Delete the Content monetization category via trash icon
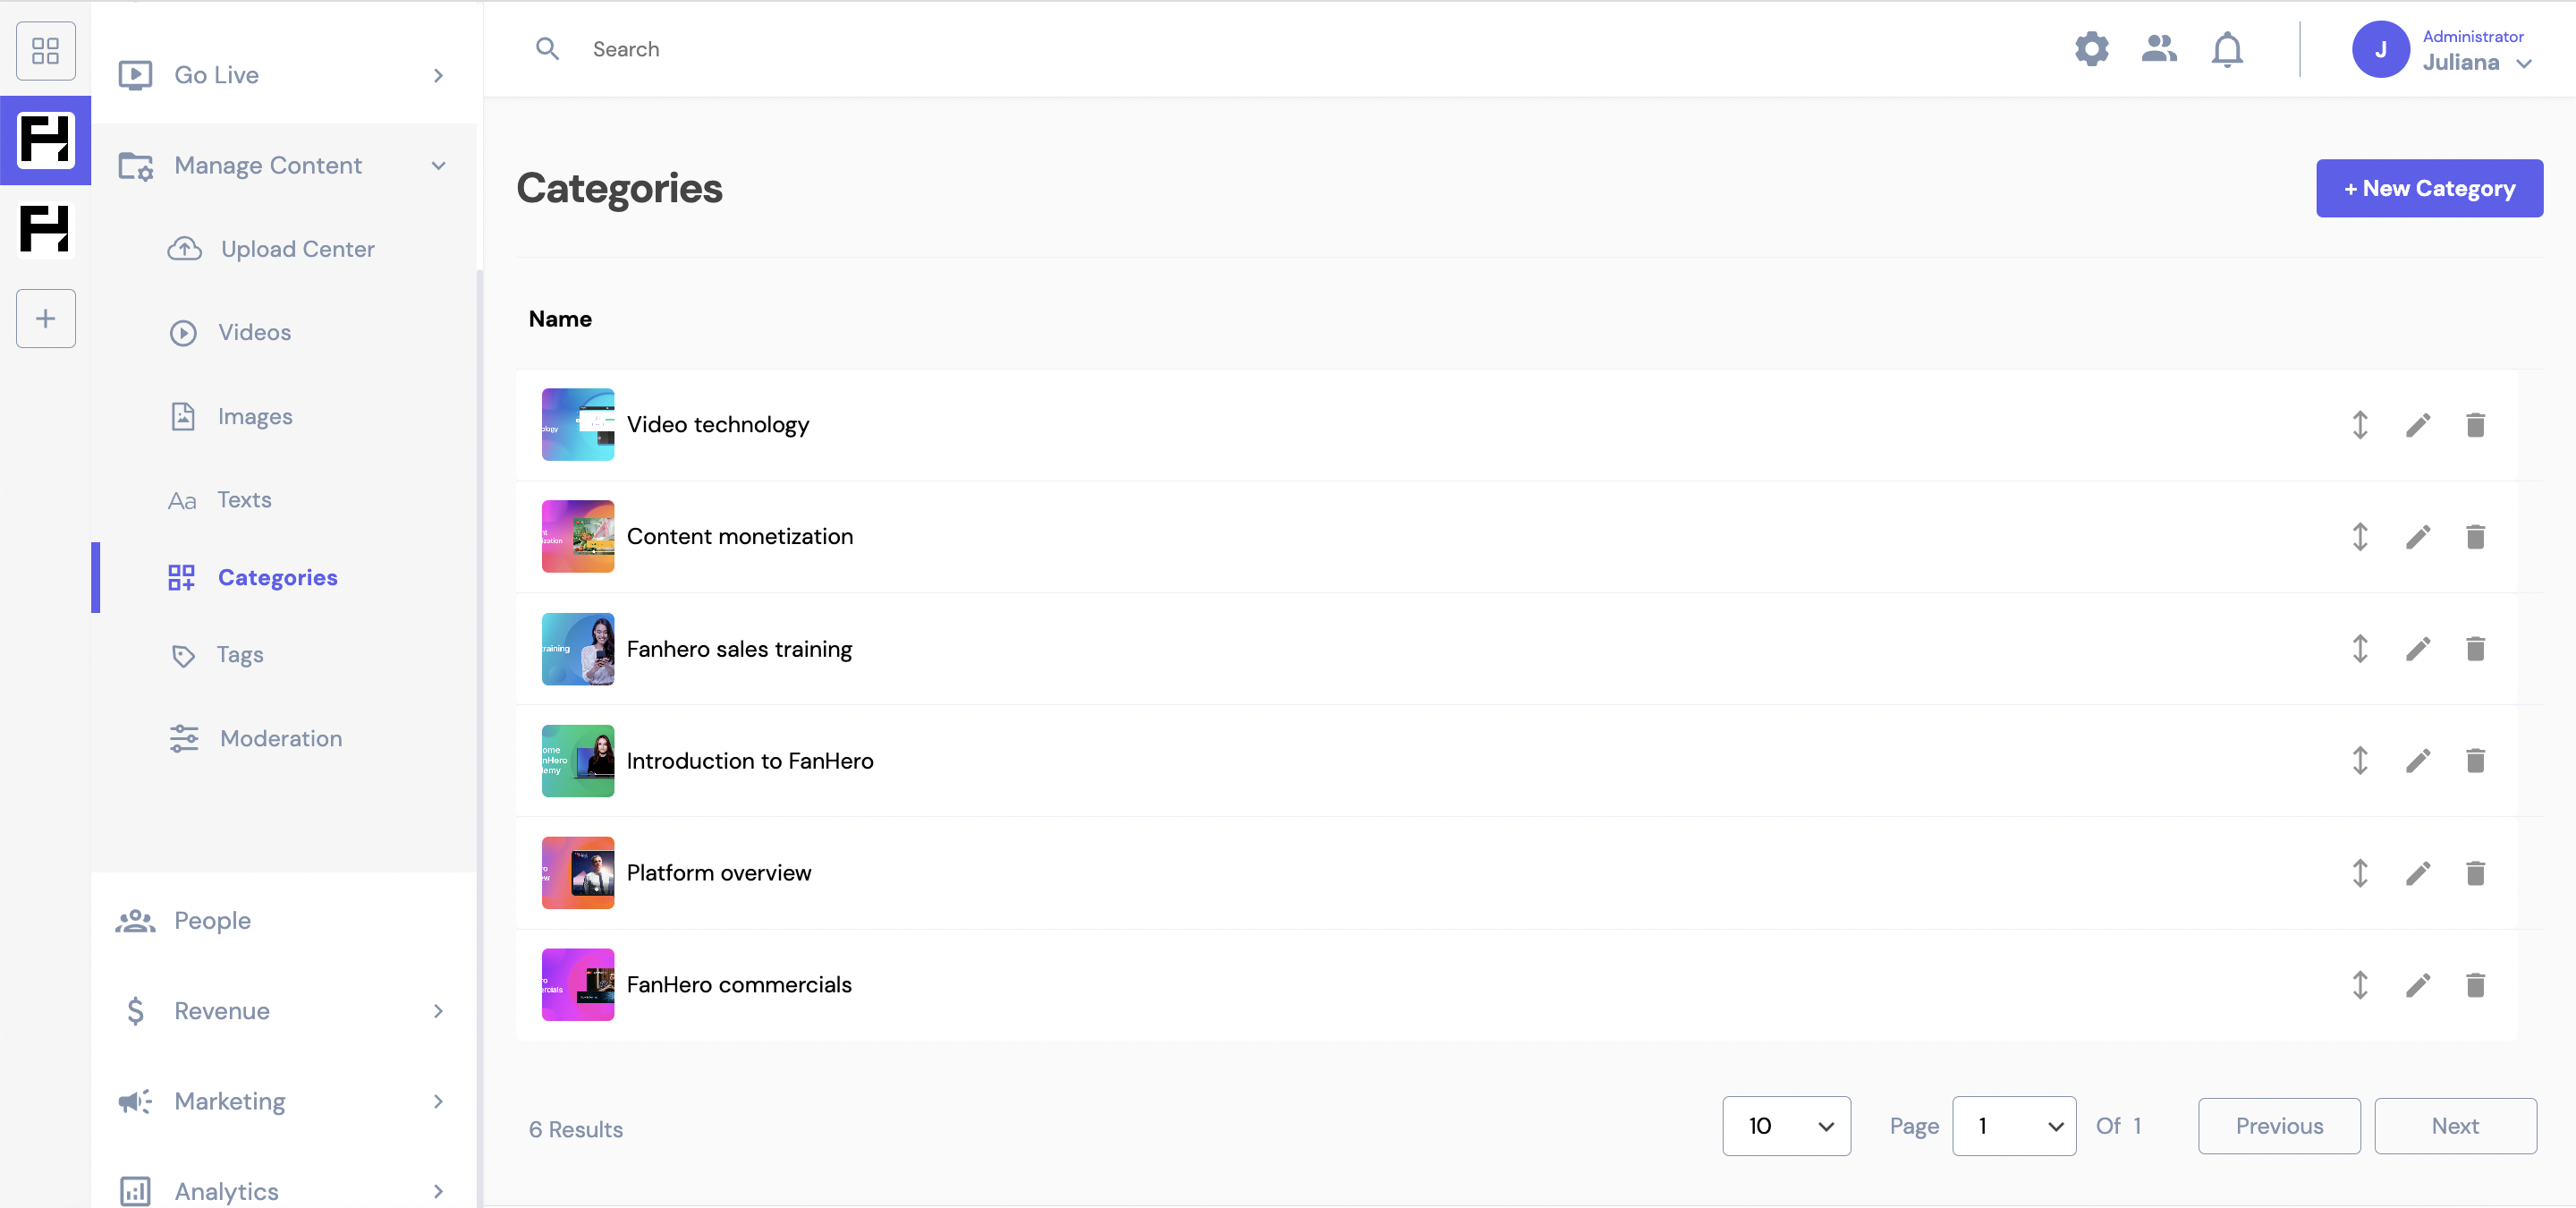The width and height of the screenshot is (2576, 1208). point(2475,537)
